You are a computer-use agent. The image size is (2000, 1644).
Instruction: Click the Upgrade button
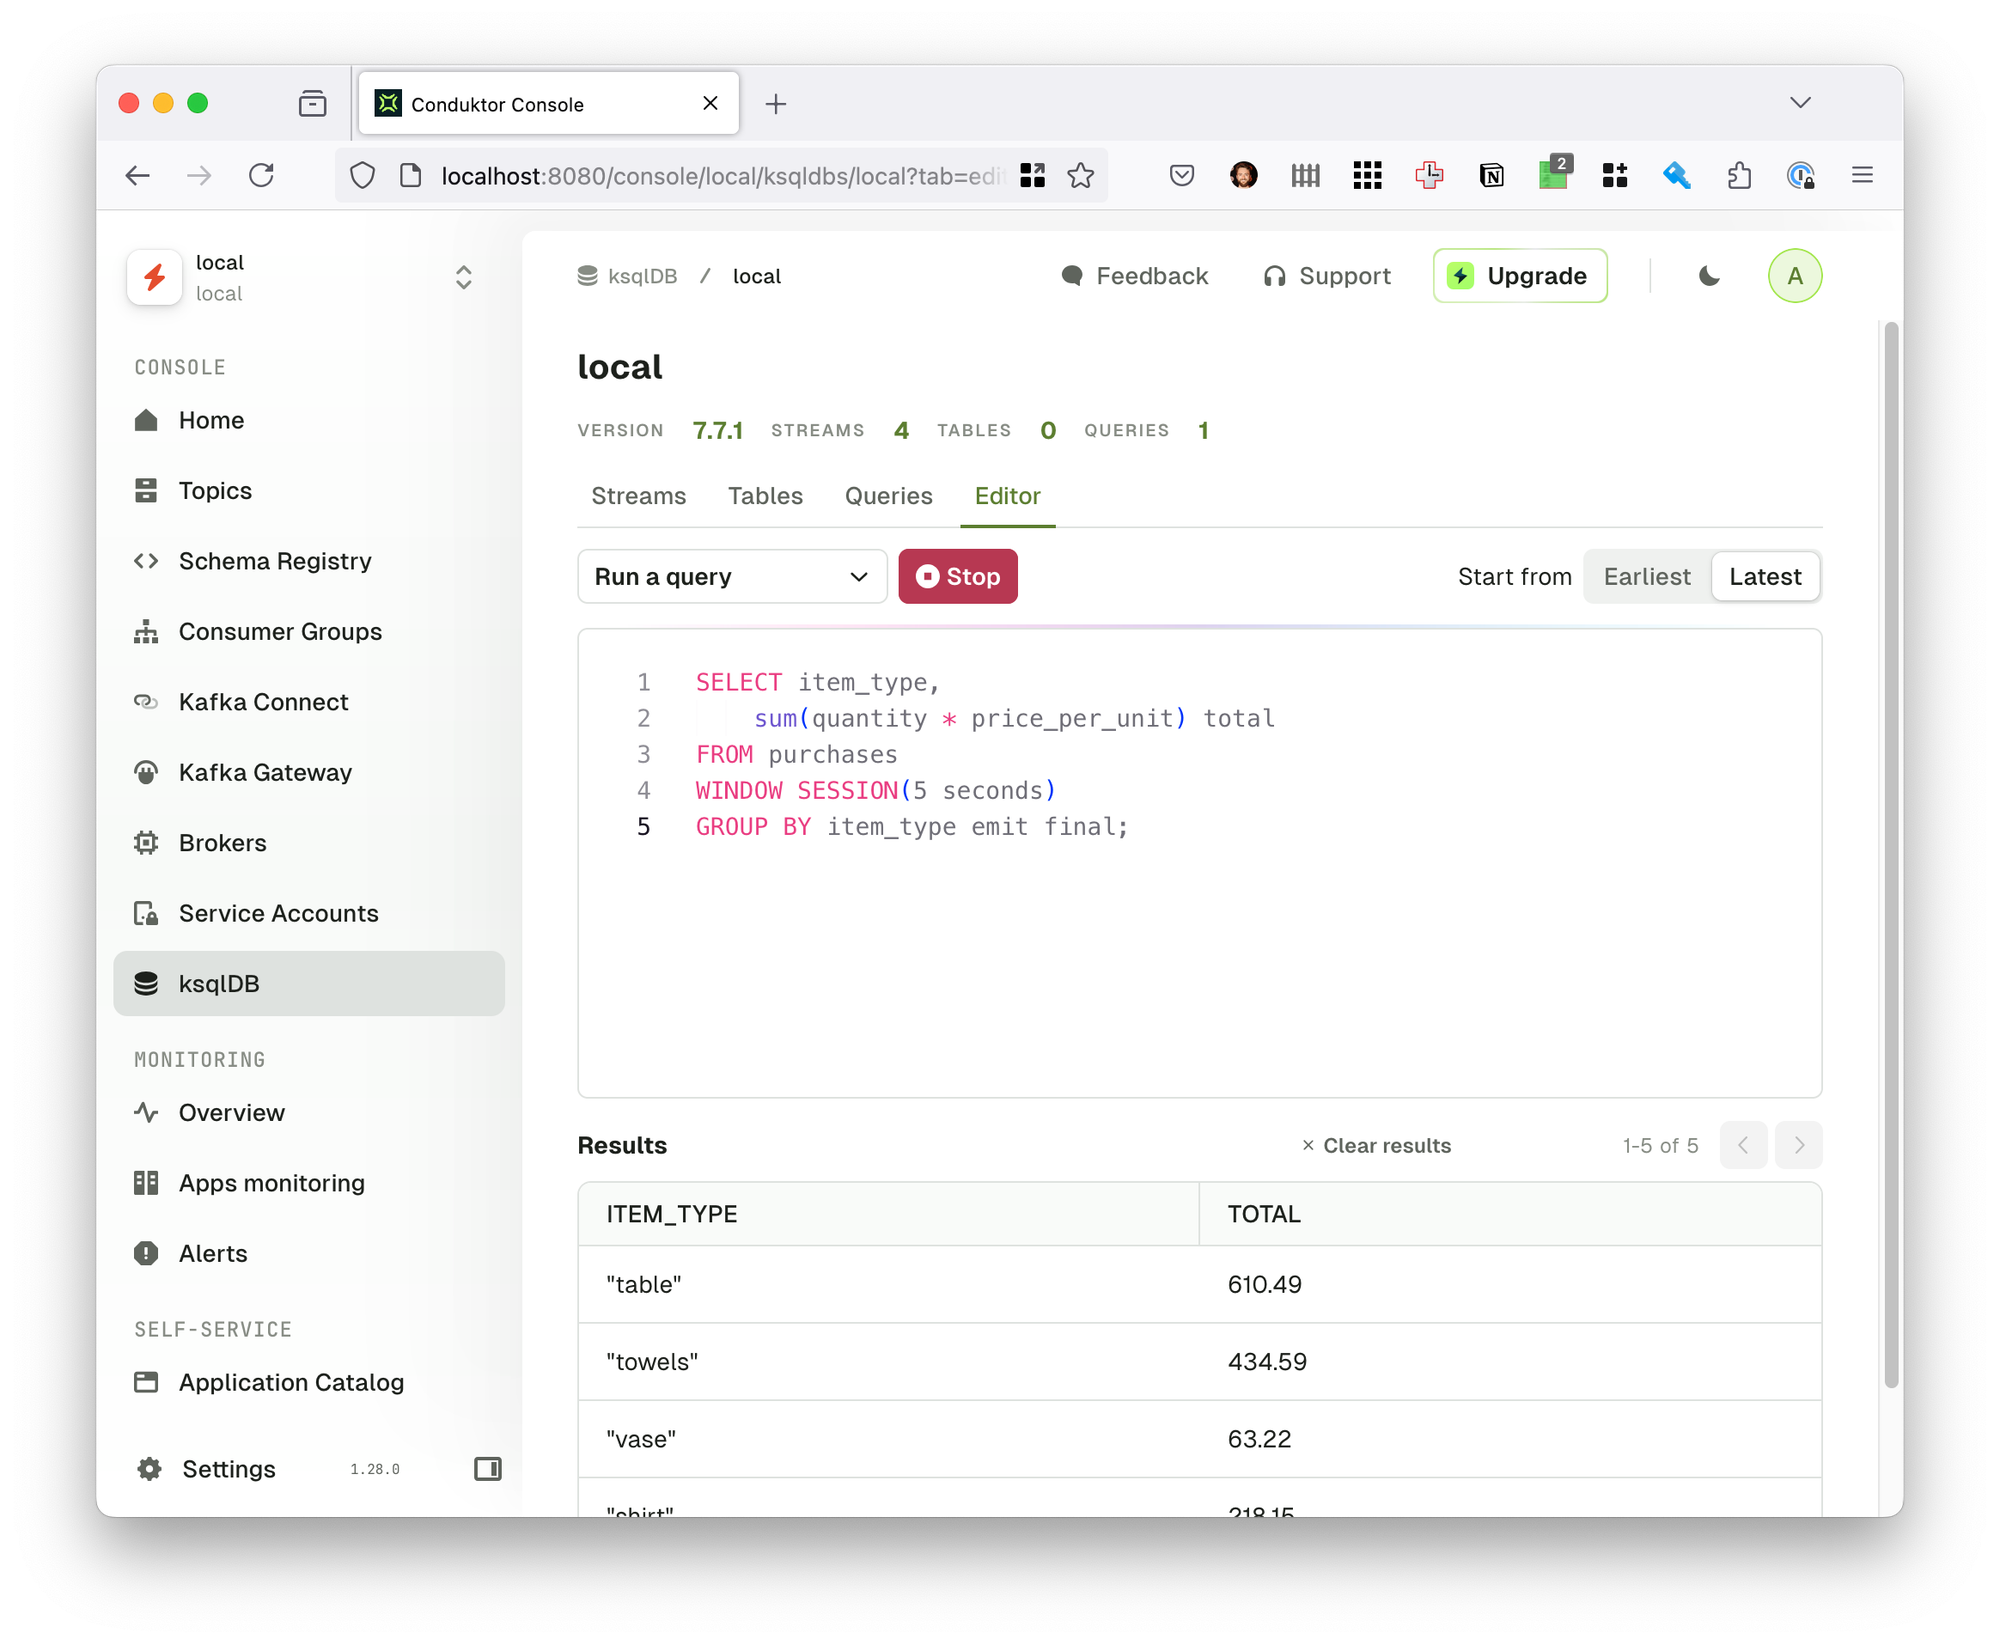tap(1519, 276)
